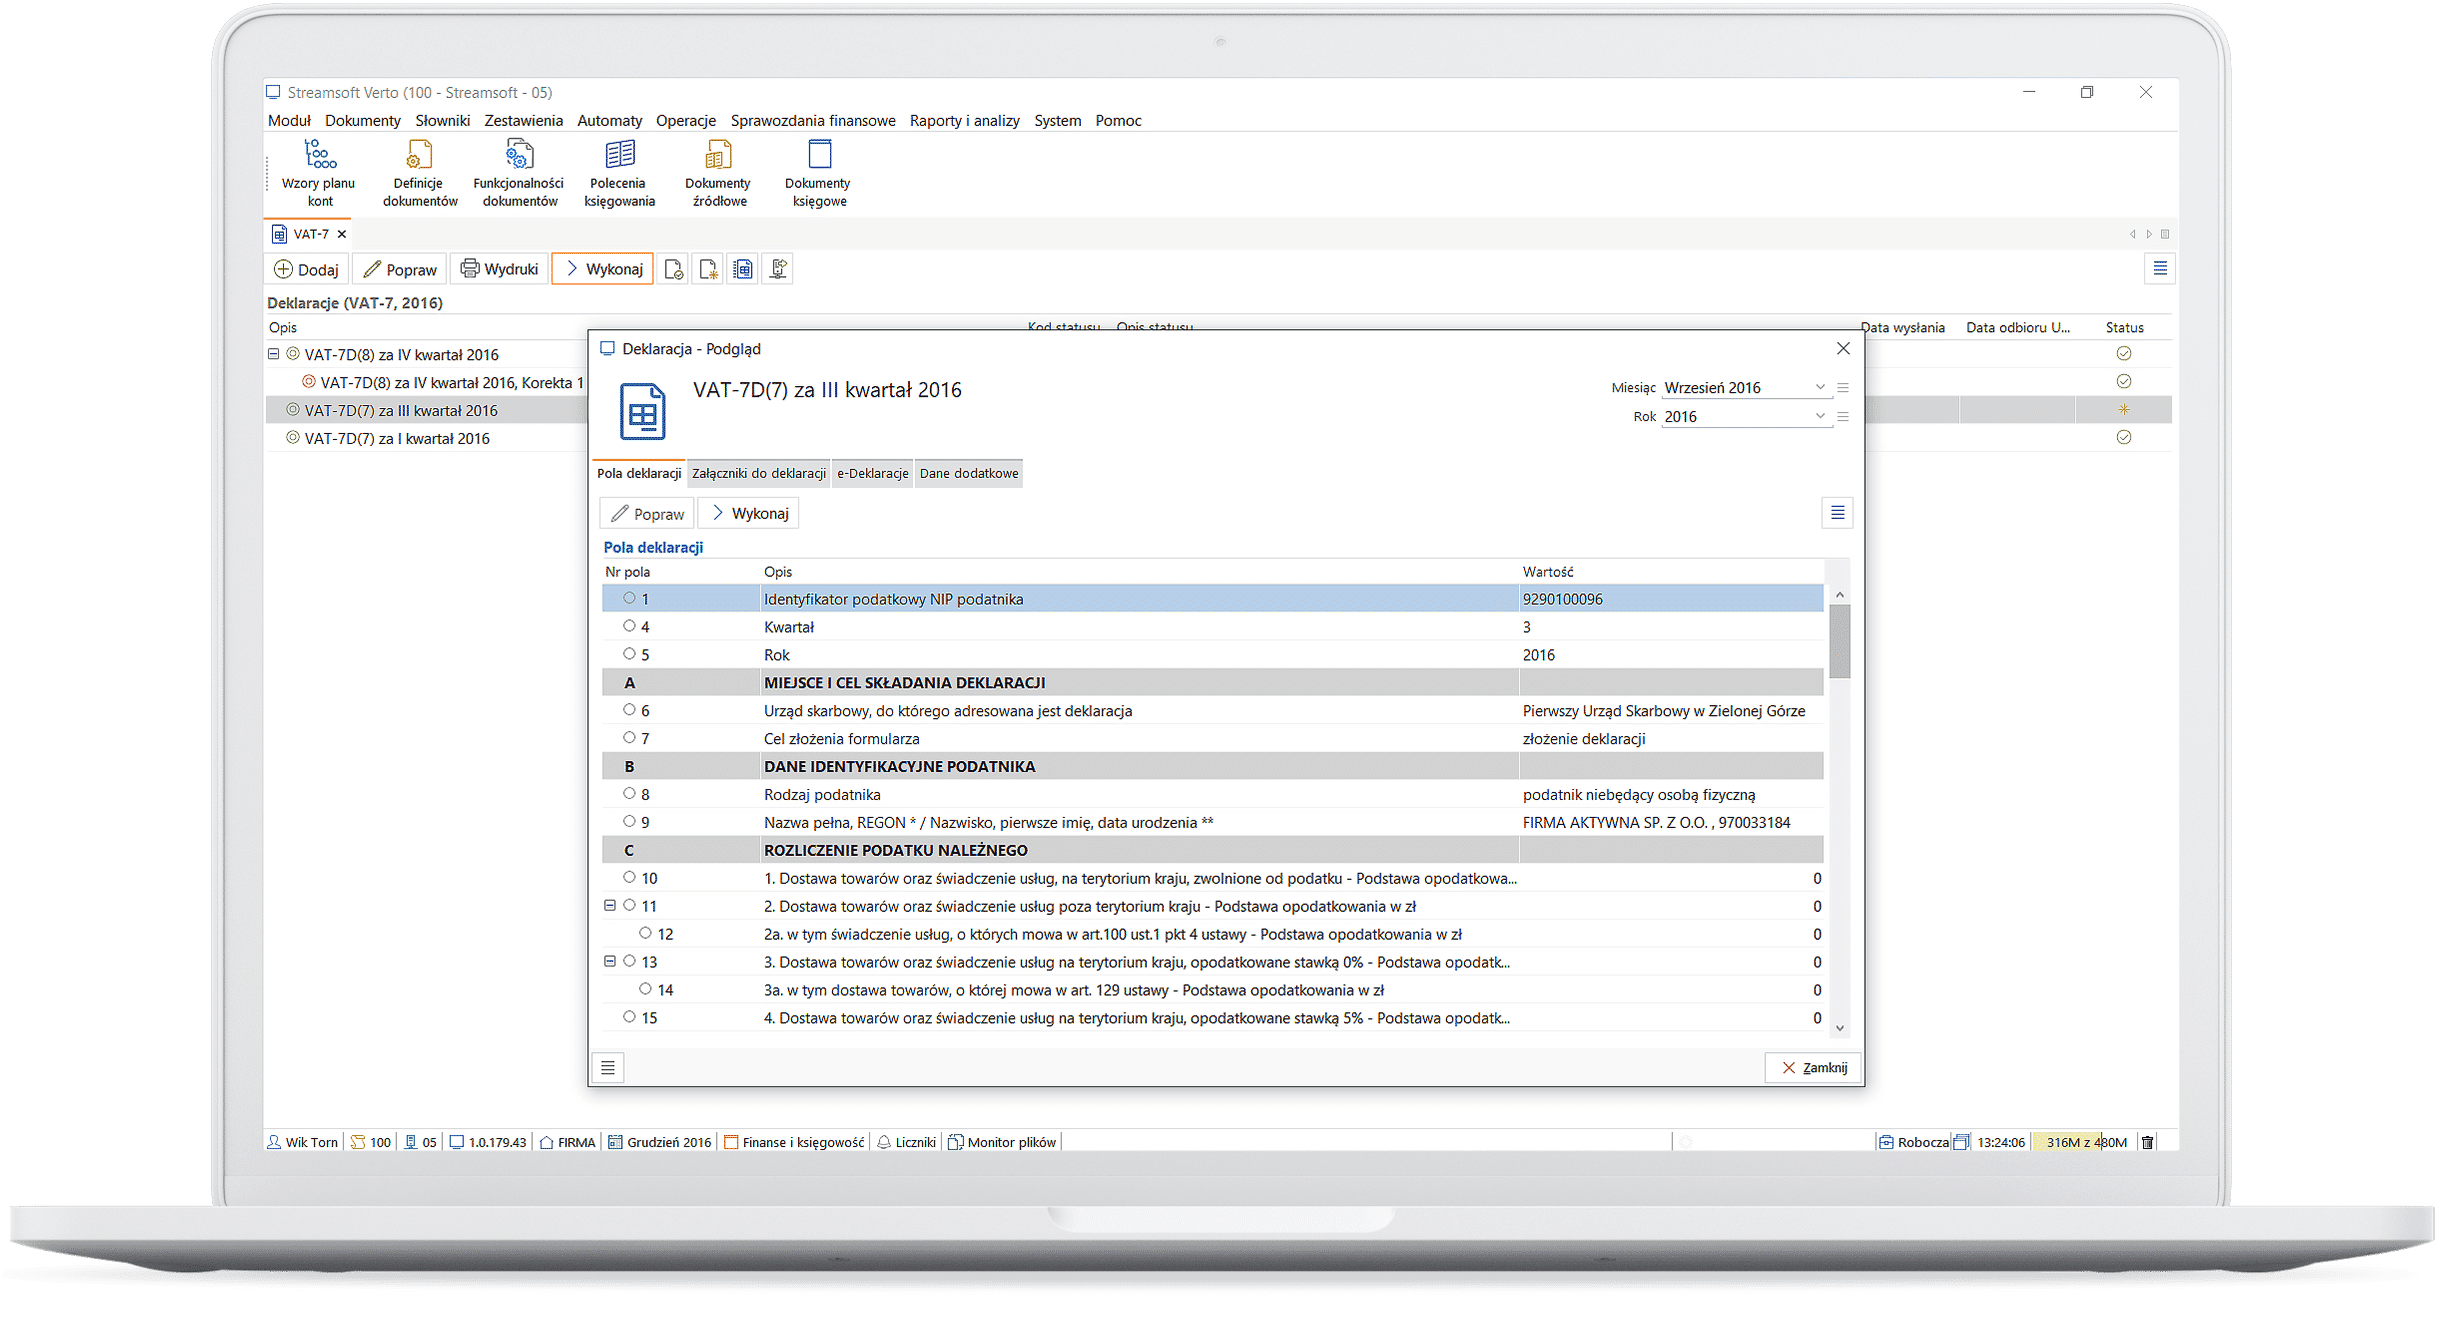2450x1333 pixels.
Task: Open the hamburger menu right of the VAT-7 toolbar
Action: pyautogui.click(x=2160, y=269)
